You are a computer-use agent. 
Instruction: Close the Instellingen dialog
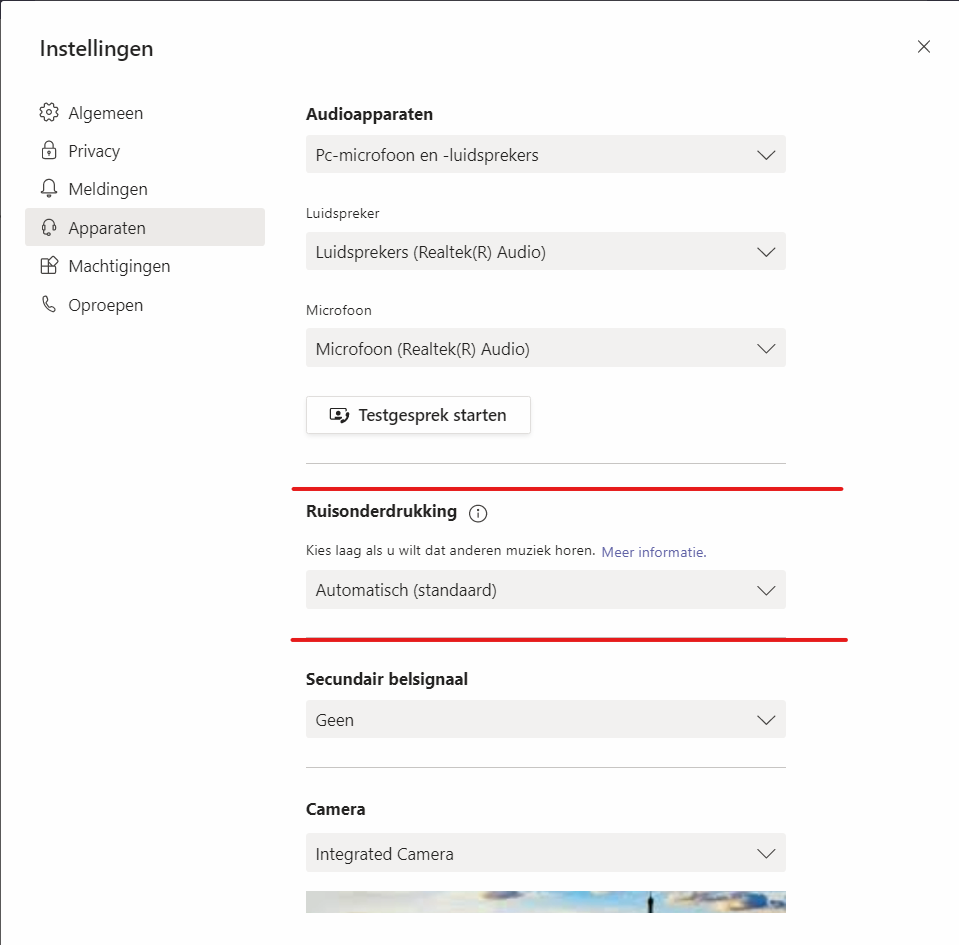pos(924,47)
